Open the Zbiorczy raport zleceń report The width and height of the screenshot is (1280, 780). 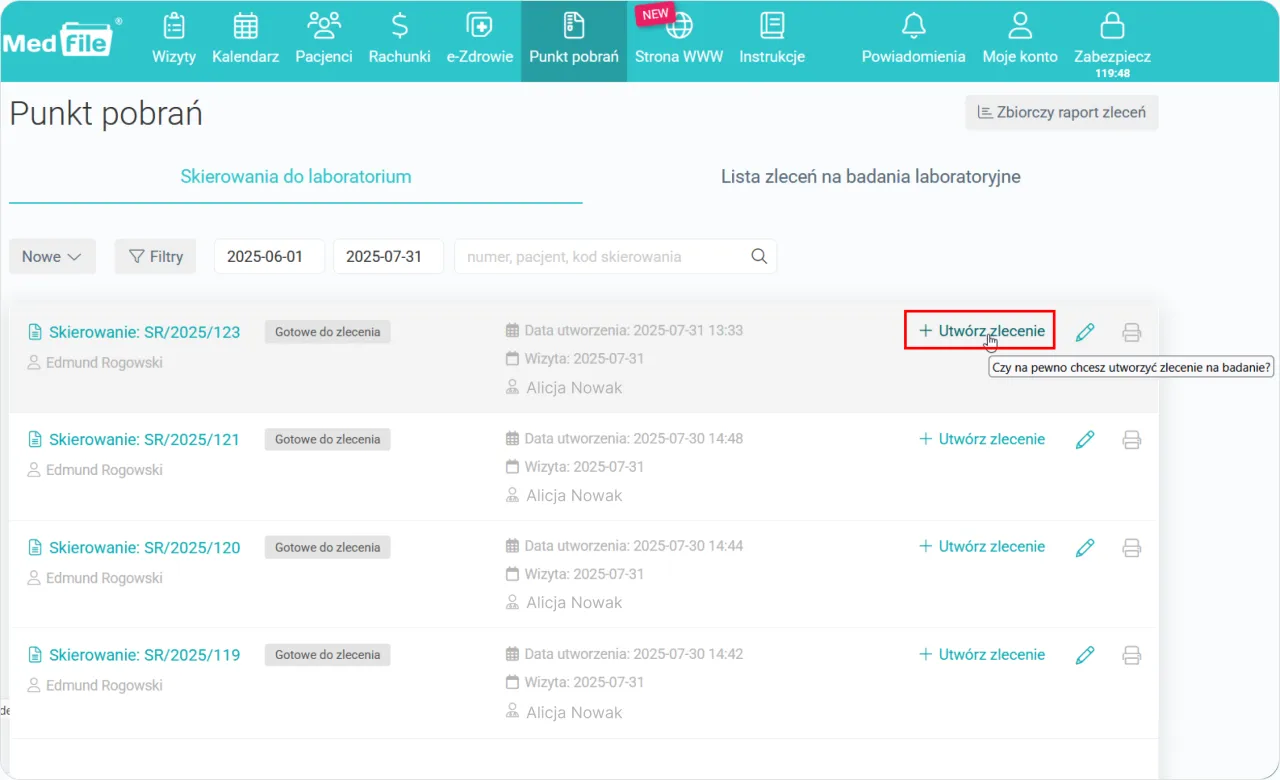coord(1061,112)
